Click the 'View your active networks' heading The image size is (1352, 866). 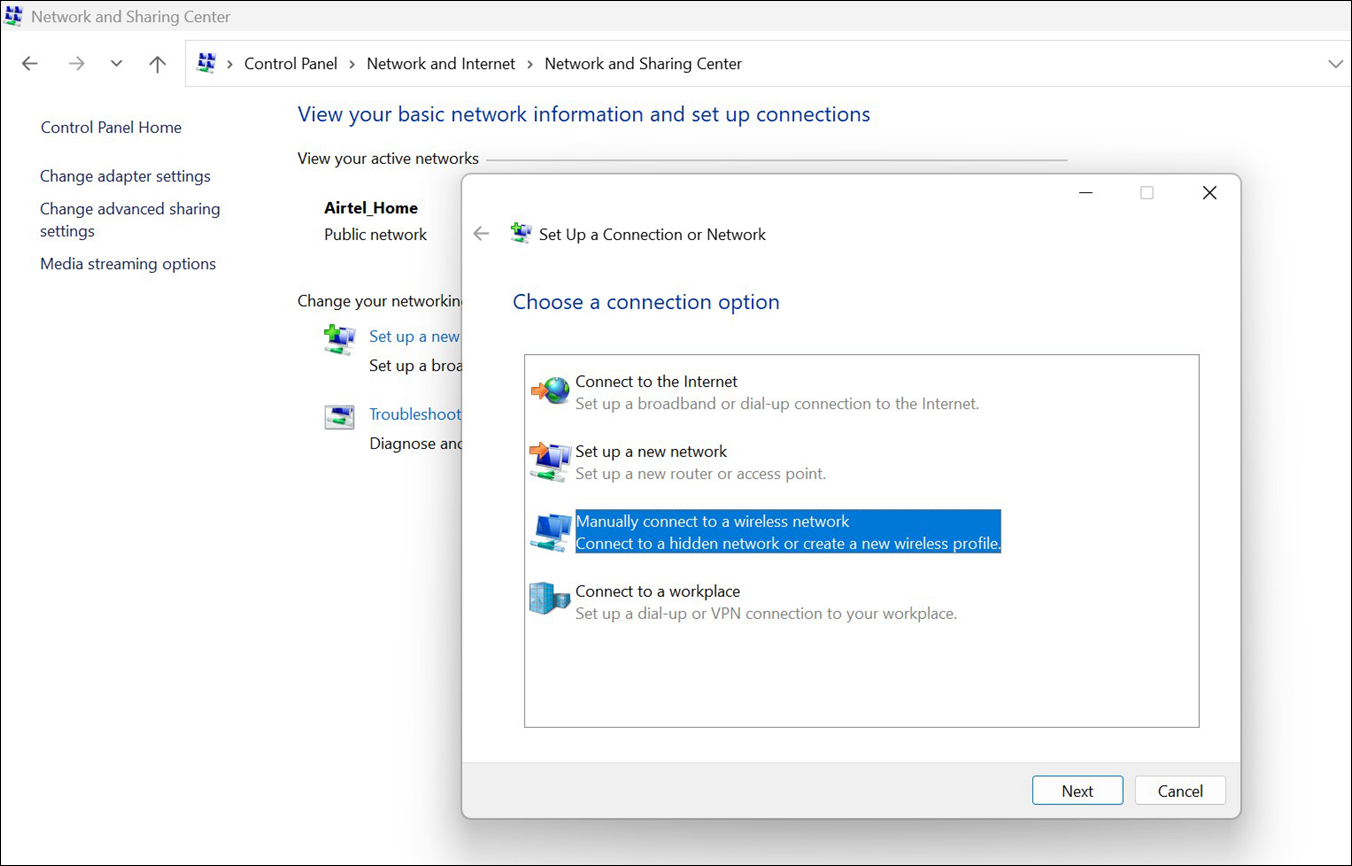pos(388,158)
